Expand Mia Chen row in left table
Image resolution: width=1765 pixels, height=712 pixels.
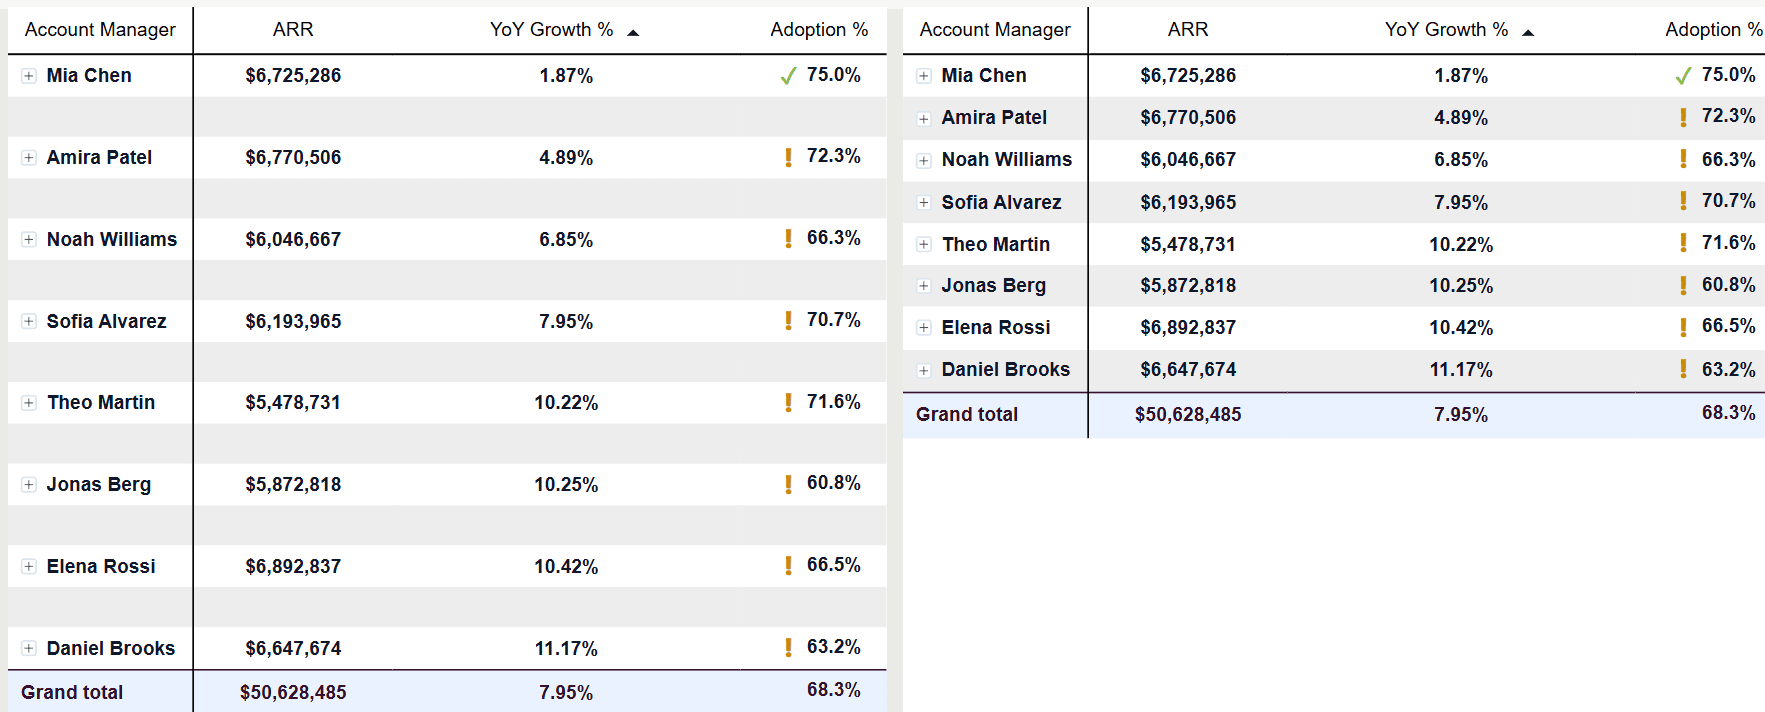click(29, 76)
